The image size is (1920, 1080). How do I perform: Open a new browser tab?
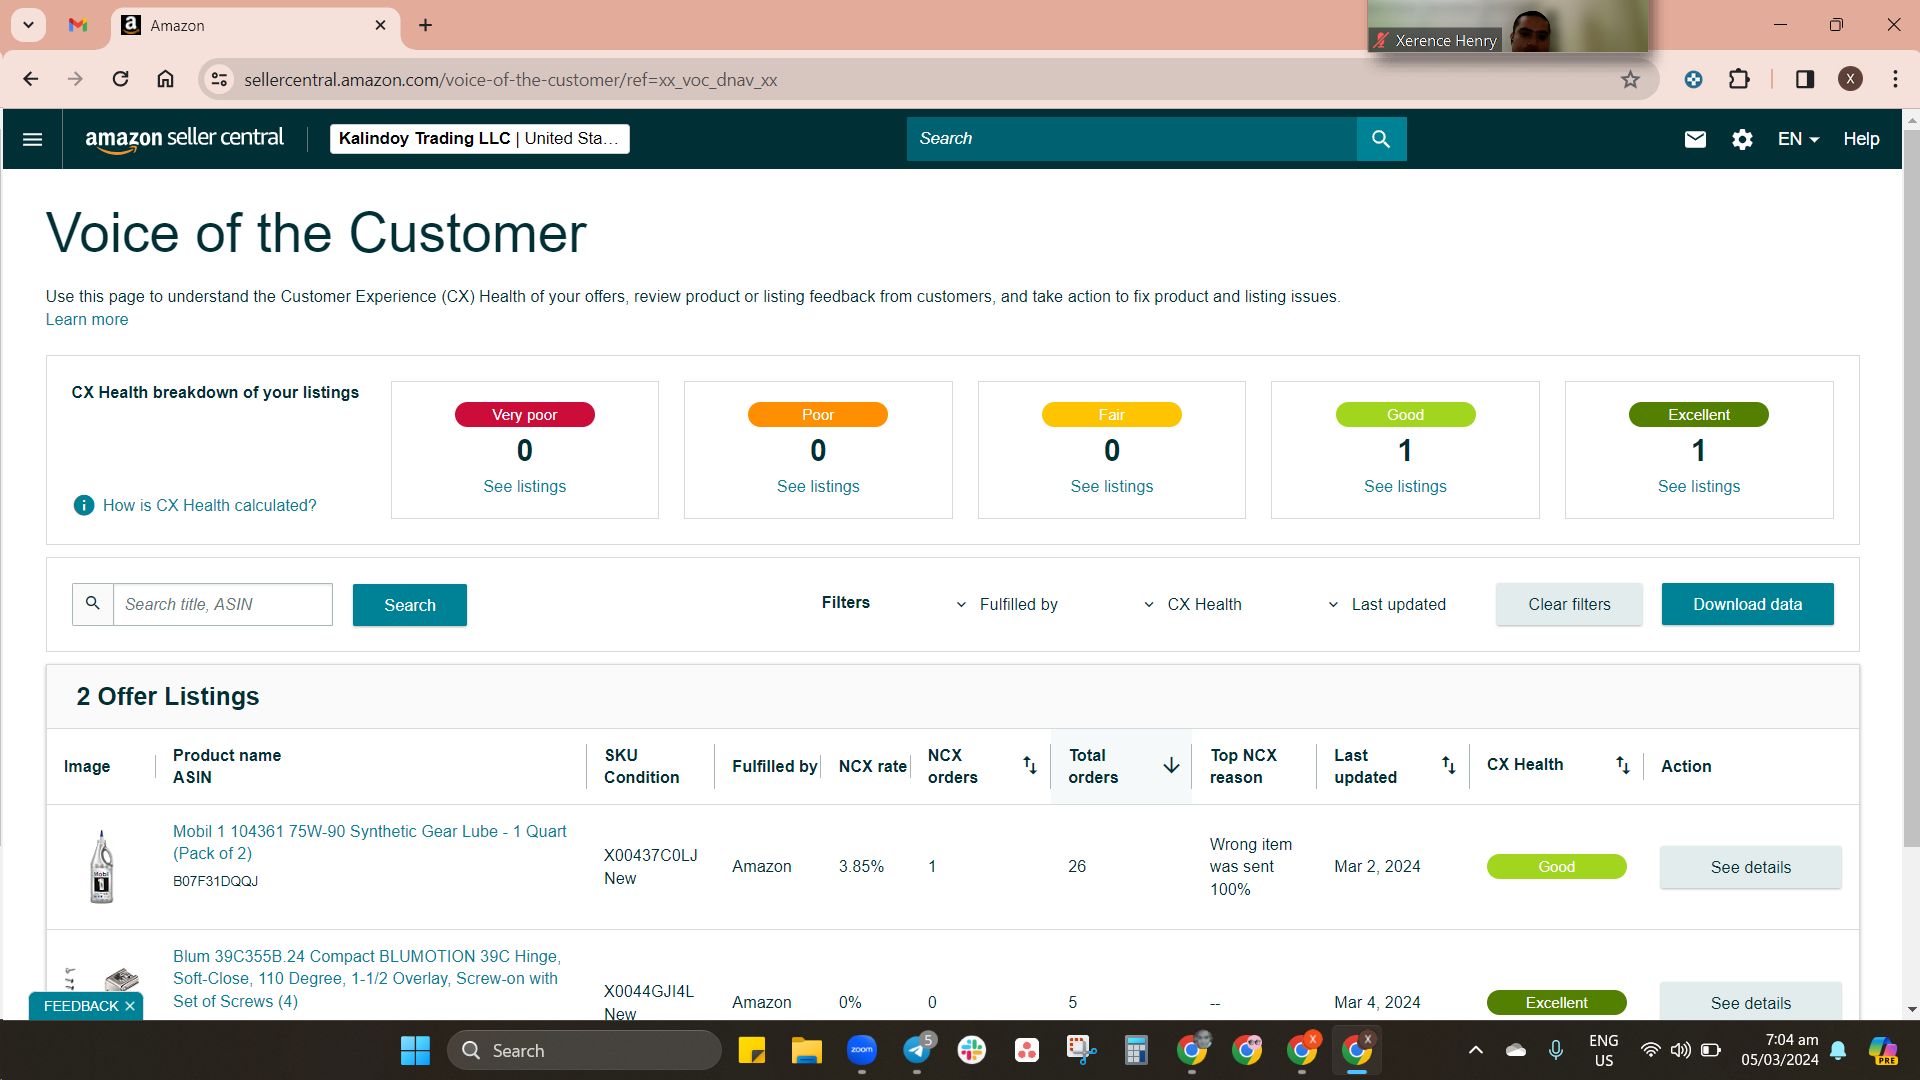point(425,25)
